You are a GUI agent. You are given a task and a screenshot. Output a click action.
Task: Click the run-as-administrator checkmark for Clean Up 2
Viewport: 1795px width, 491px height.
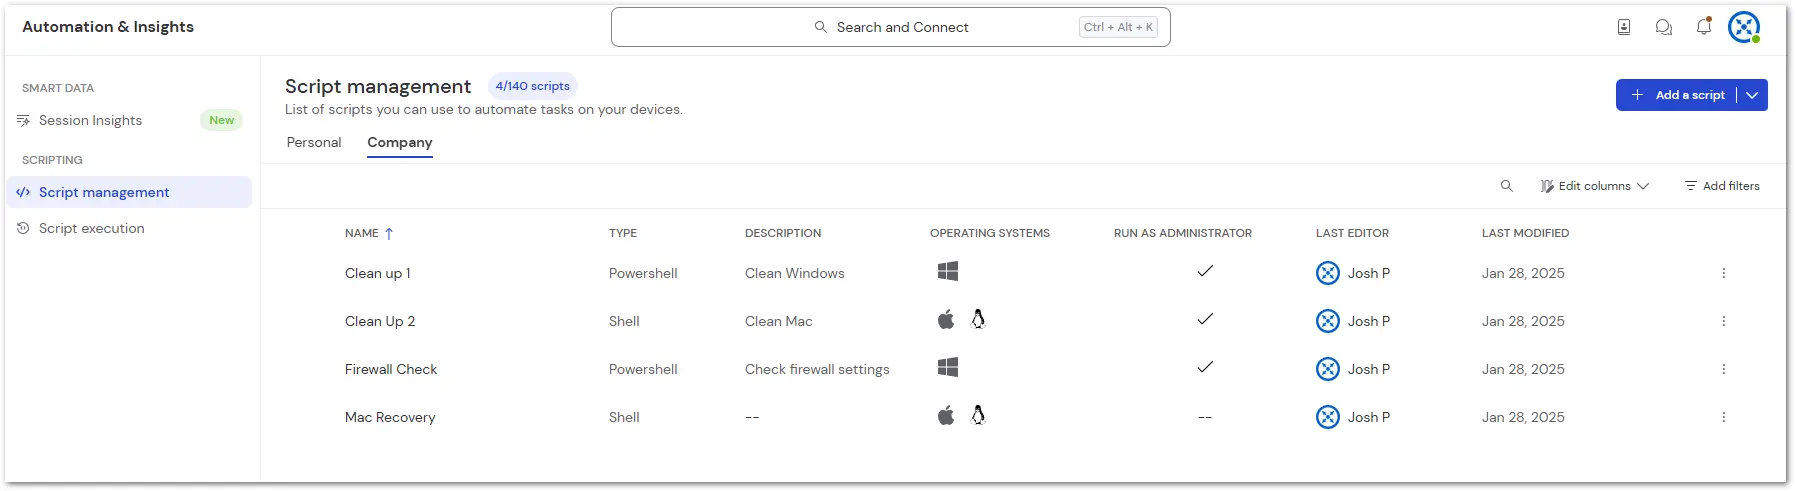[1205, 319]
